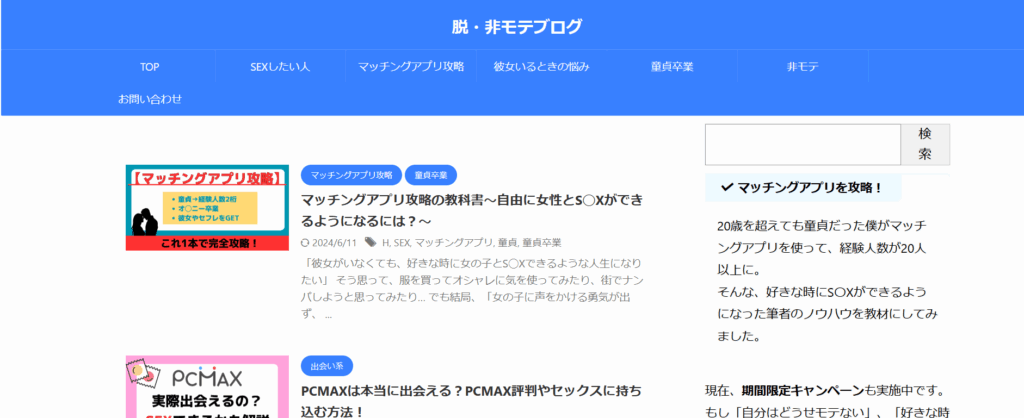
Task: Select the 出会い系 category badge
Action: click(327, 366)
